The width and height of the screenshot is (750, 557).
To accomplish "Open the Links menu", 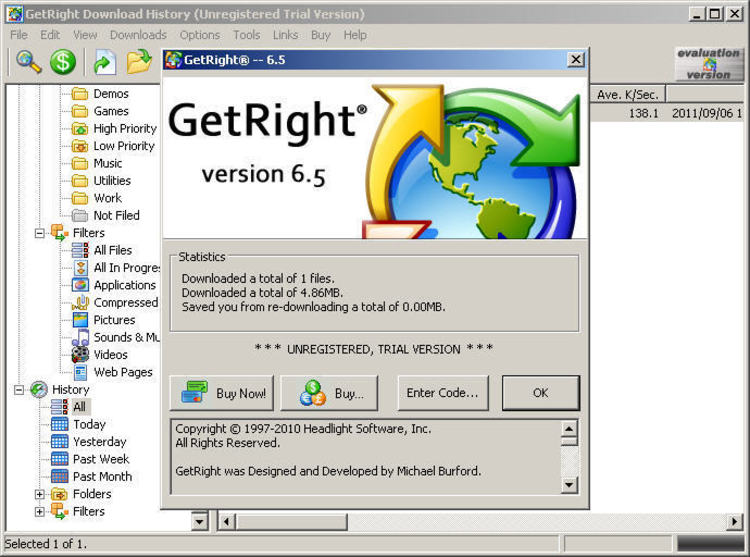I will [285, 35].
